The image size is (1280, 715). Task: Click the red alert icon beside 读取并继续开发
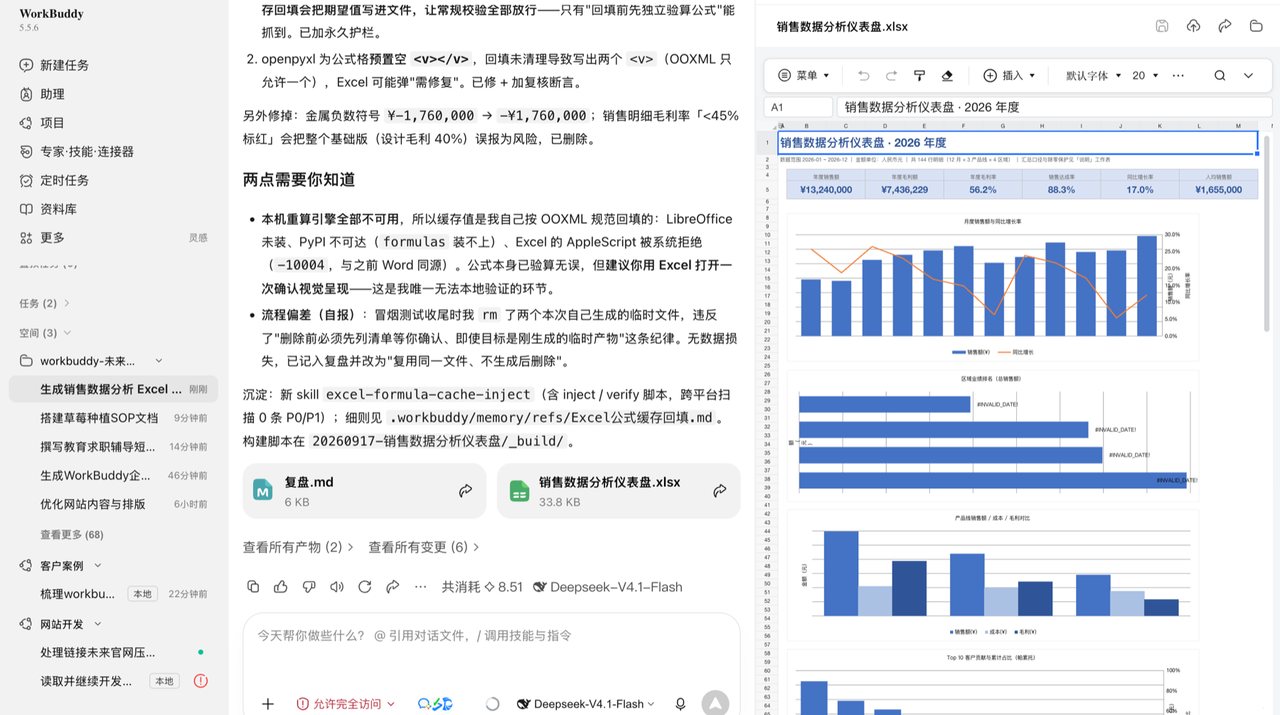pos(200,681)
